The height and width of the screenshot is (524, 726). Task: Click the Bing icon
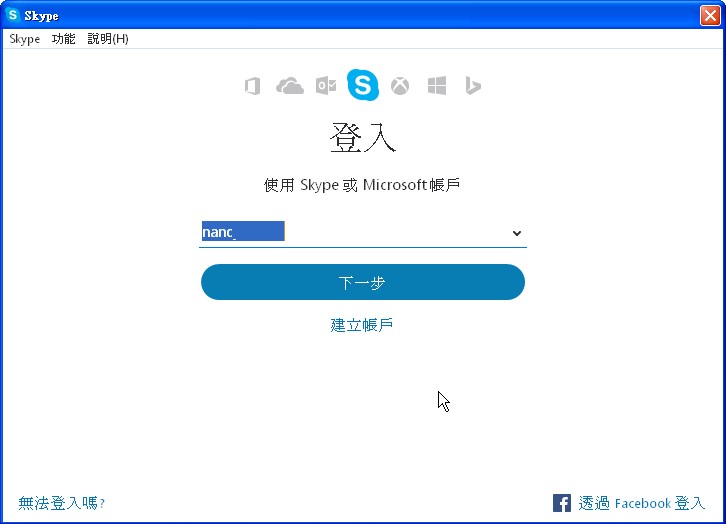473,86
